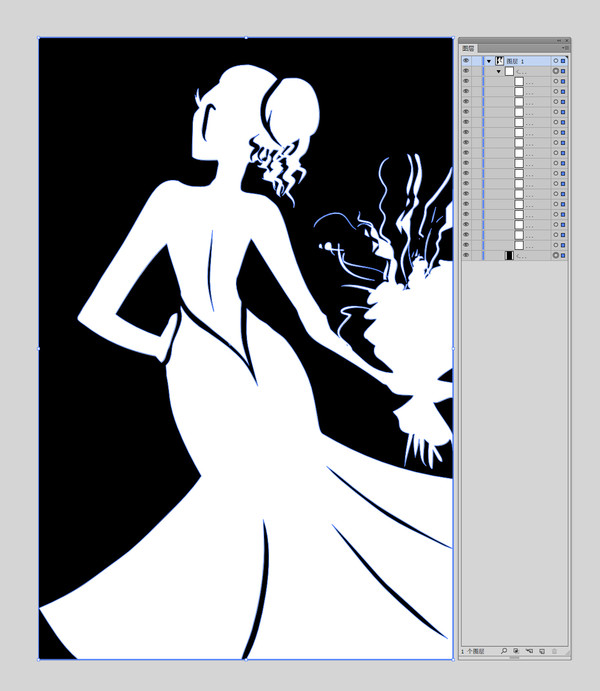Click the last white path row's thumbnail
600x691 pixels.
(x=519, y=245)
